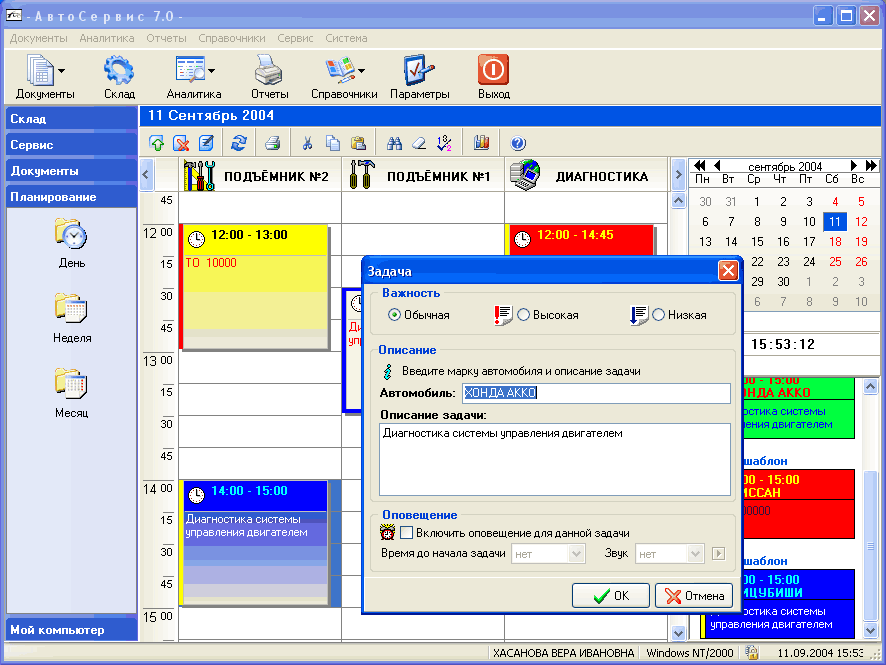Viewport: 886px width, 665px height.
Task: Click the Выход exit icon
Action: (493, 77)
